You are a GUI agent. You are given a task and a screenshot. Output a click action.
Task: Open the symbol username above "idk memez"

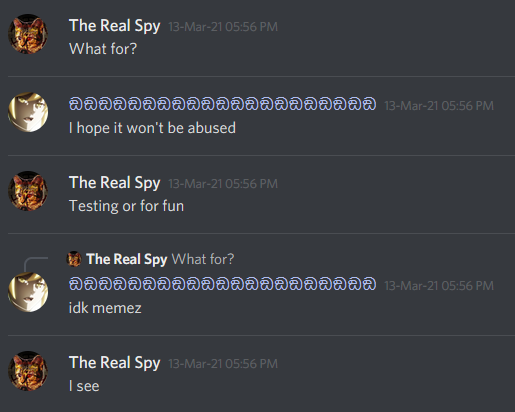(222, 284)
